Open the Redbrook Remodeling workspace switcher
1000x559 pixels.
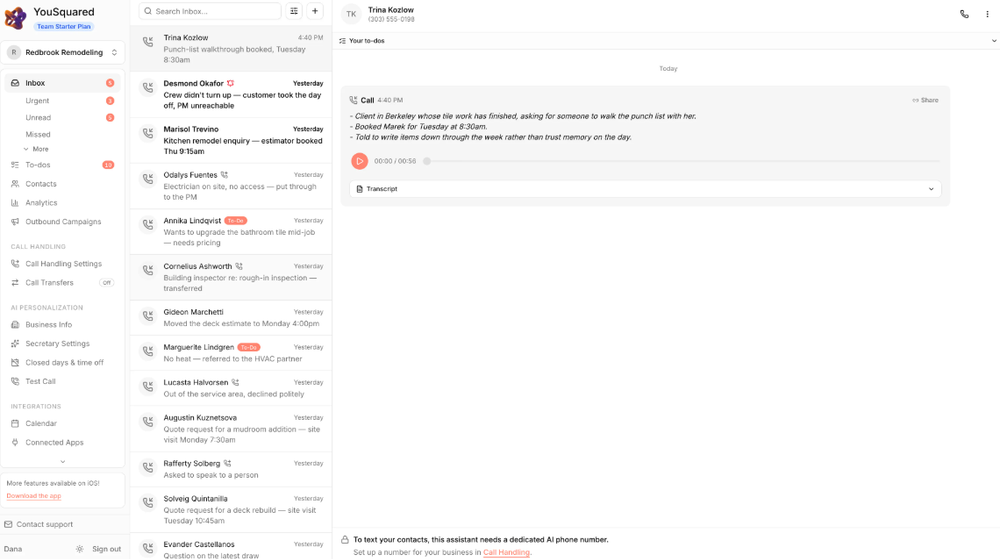62,52
